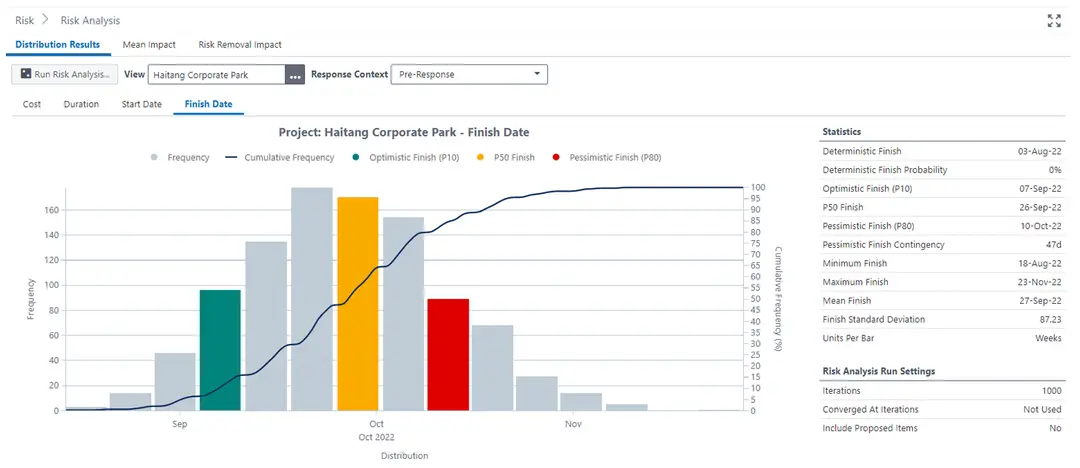Screen dimensions: 1080x468
Task: Click the Deterministic Finish value 03-Aug-22
Action: tap(1040, 151)
